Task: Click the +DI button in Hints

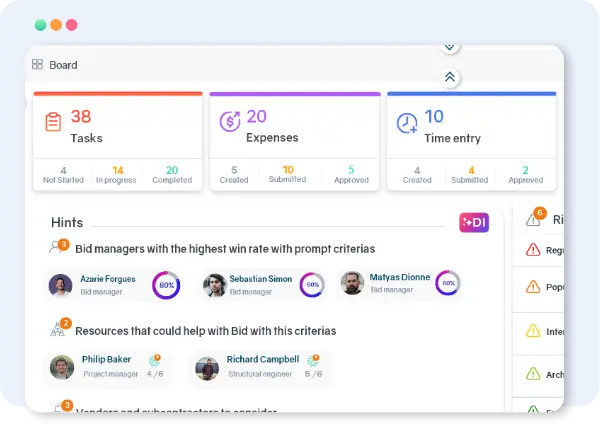Action: pos(473,222)
